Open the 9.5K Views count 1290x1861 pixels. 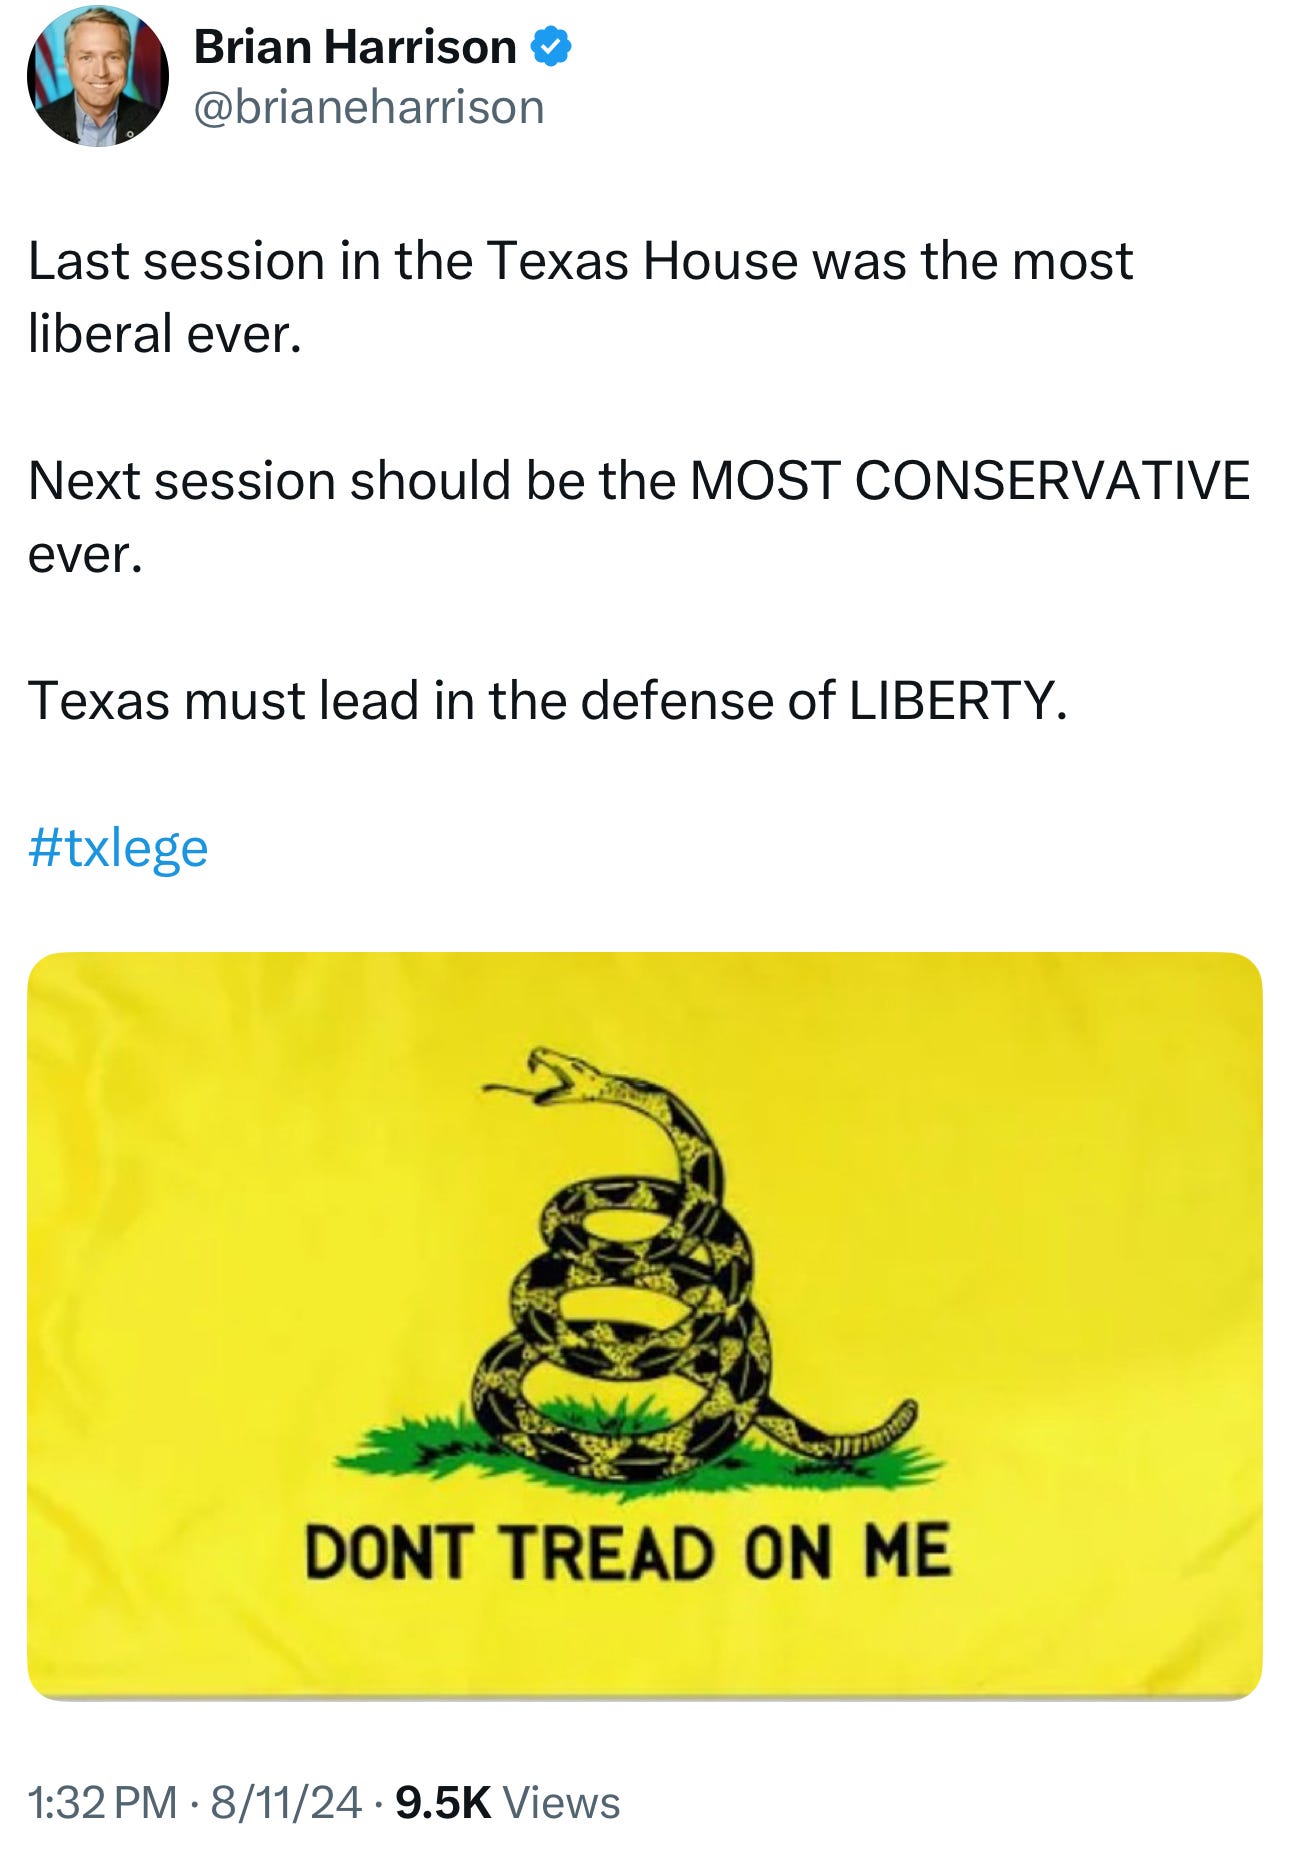(x=508, y=1803)
